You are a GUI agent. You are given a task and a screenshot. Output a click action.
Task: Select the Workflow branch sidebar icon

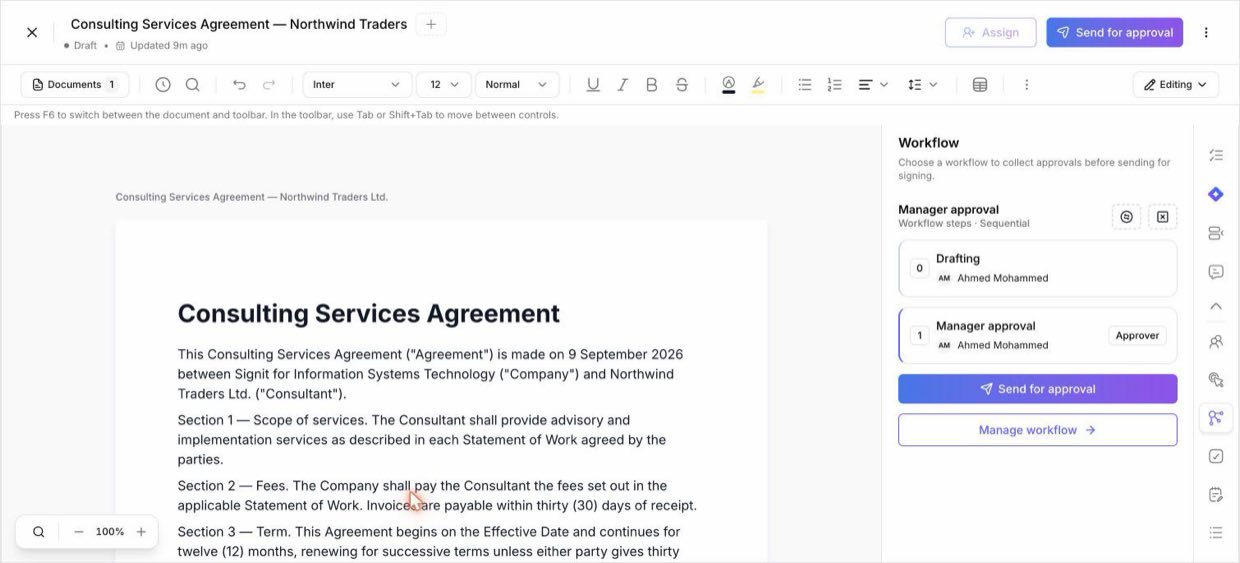(x=1216, y=418)
